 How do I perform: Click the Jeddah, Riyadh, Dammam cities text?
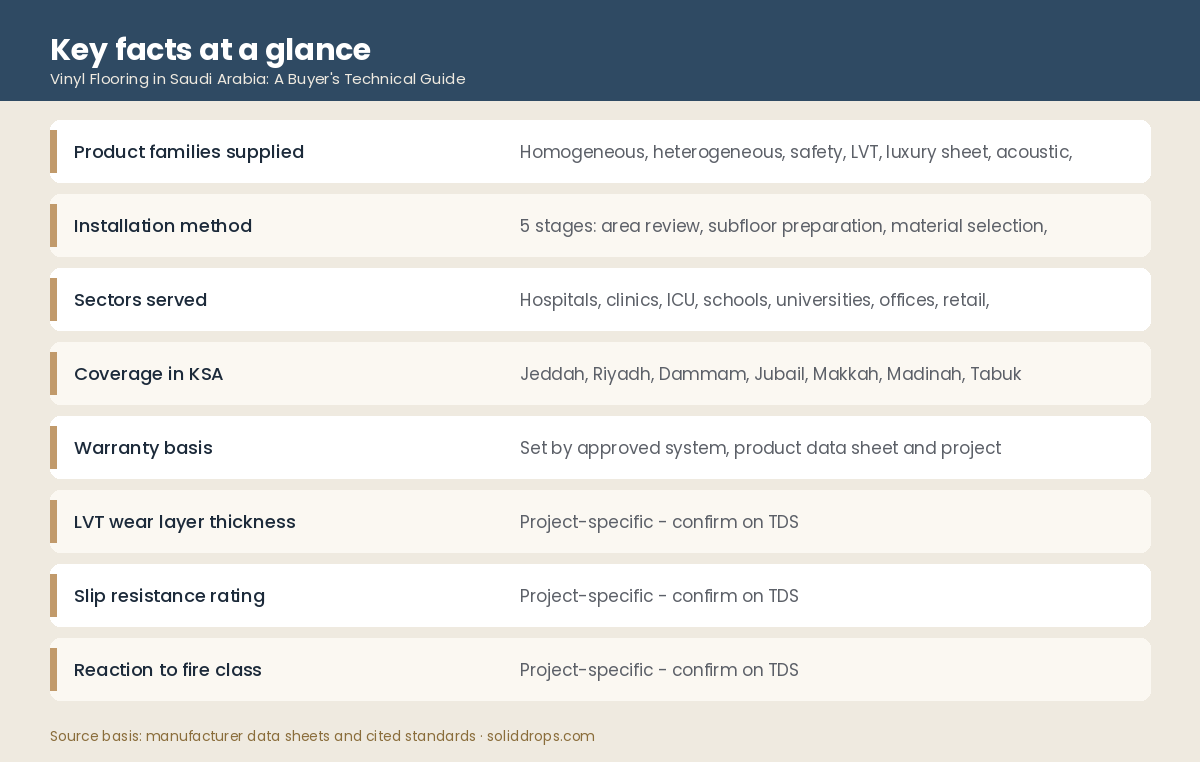(x=770, y=374)
